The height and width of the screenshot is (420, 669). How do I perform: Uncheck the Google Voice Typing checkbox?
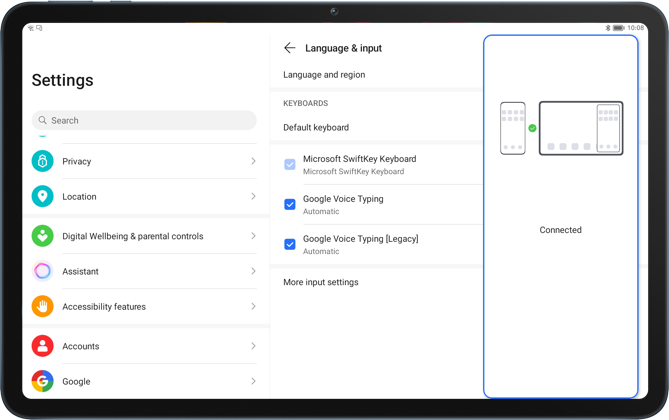pos(290,204)
